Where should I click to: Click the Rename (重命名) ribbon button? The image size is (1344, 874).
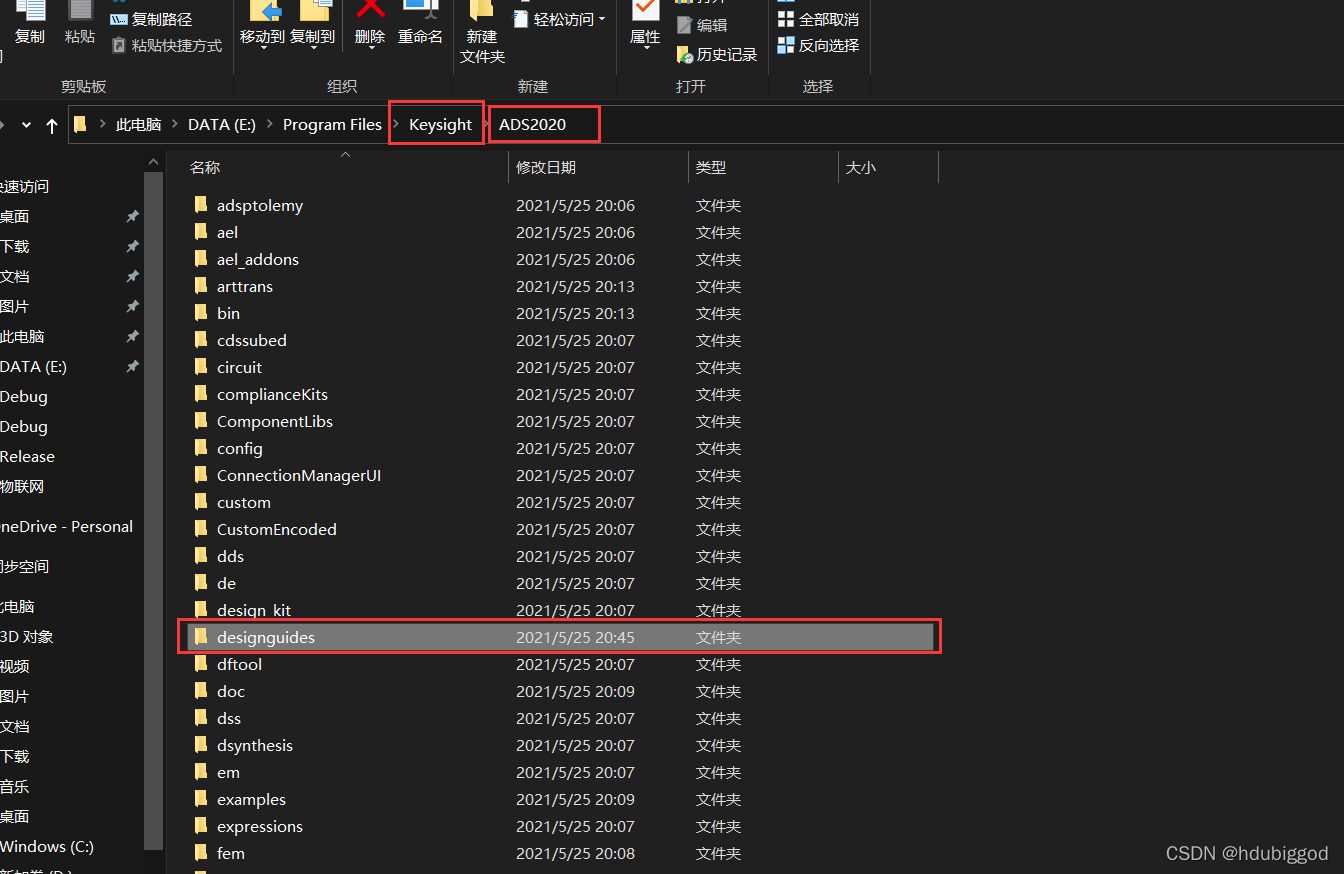420,24
